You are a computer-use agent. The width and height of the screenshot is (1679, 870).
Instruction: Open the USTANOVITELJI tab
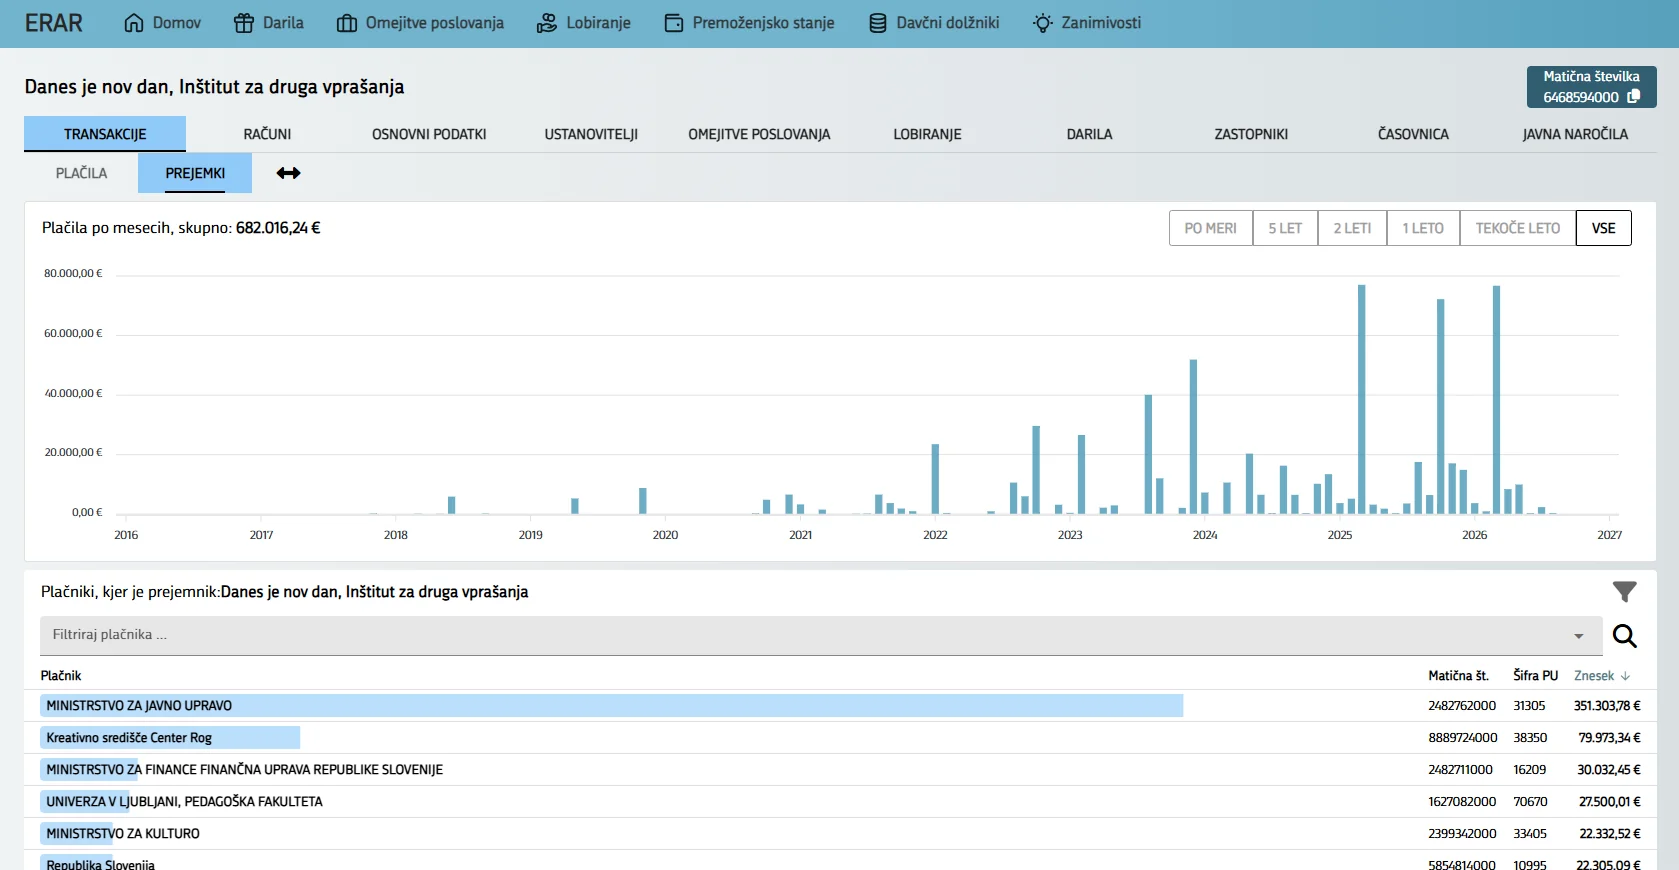pyautogui.click(x=591, y=134)
